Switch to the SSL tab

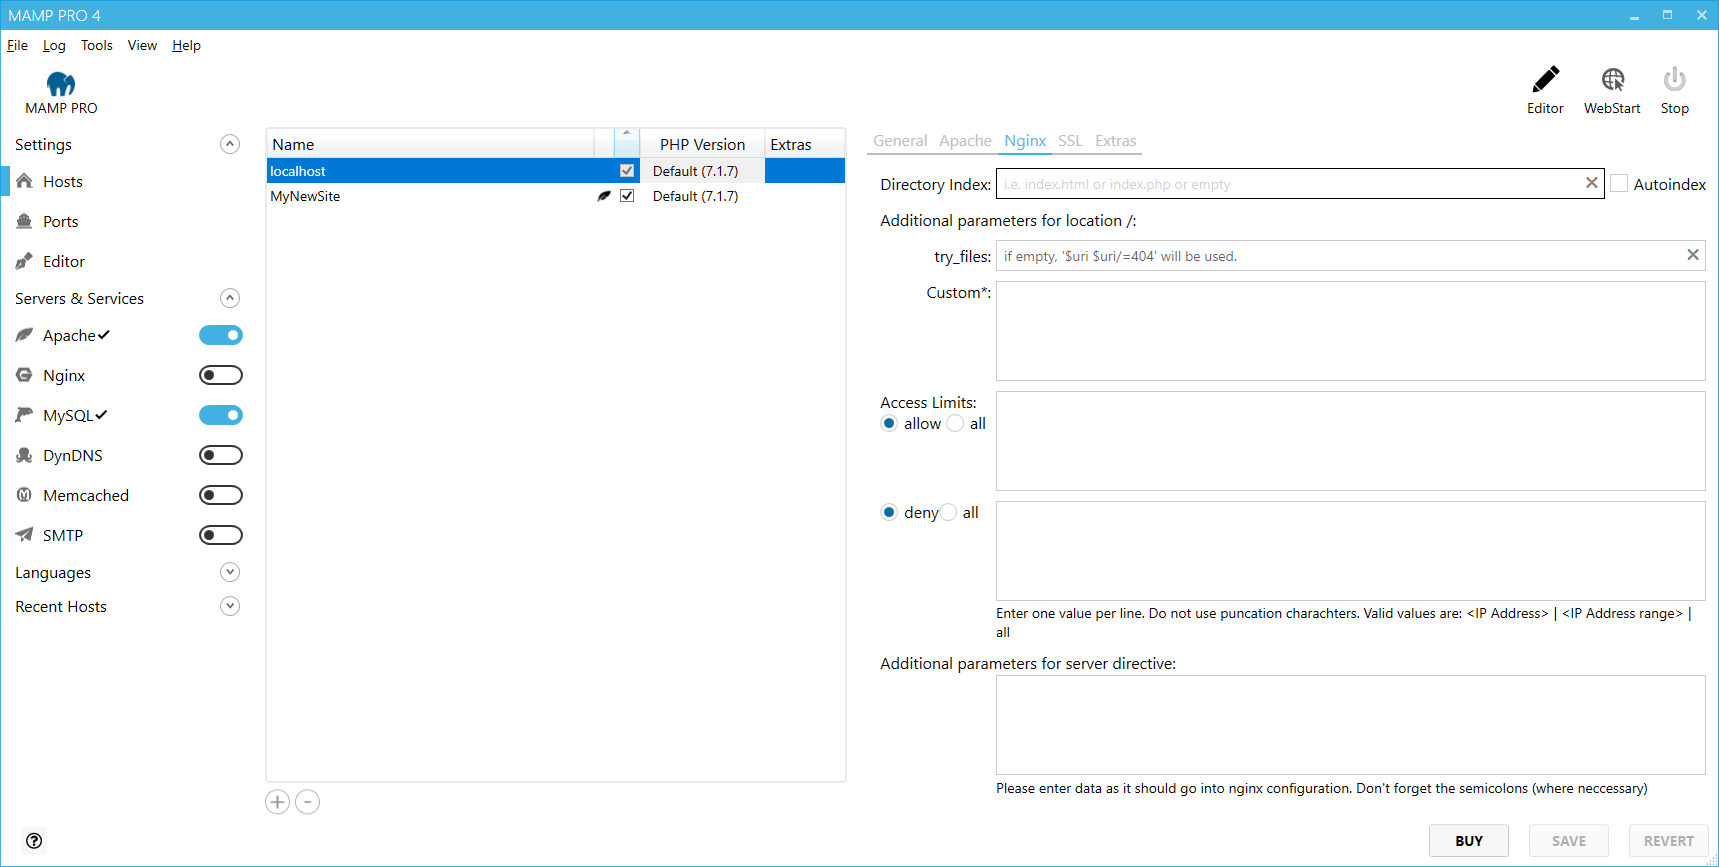(1070, 141)
